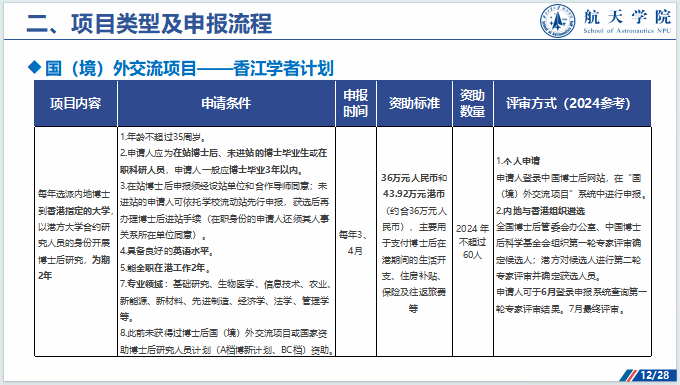
Task: Click the project description cell starting 每年选派内地博士
Action: (75, 235)
